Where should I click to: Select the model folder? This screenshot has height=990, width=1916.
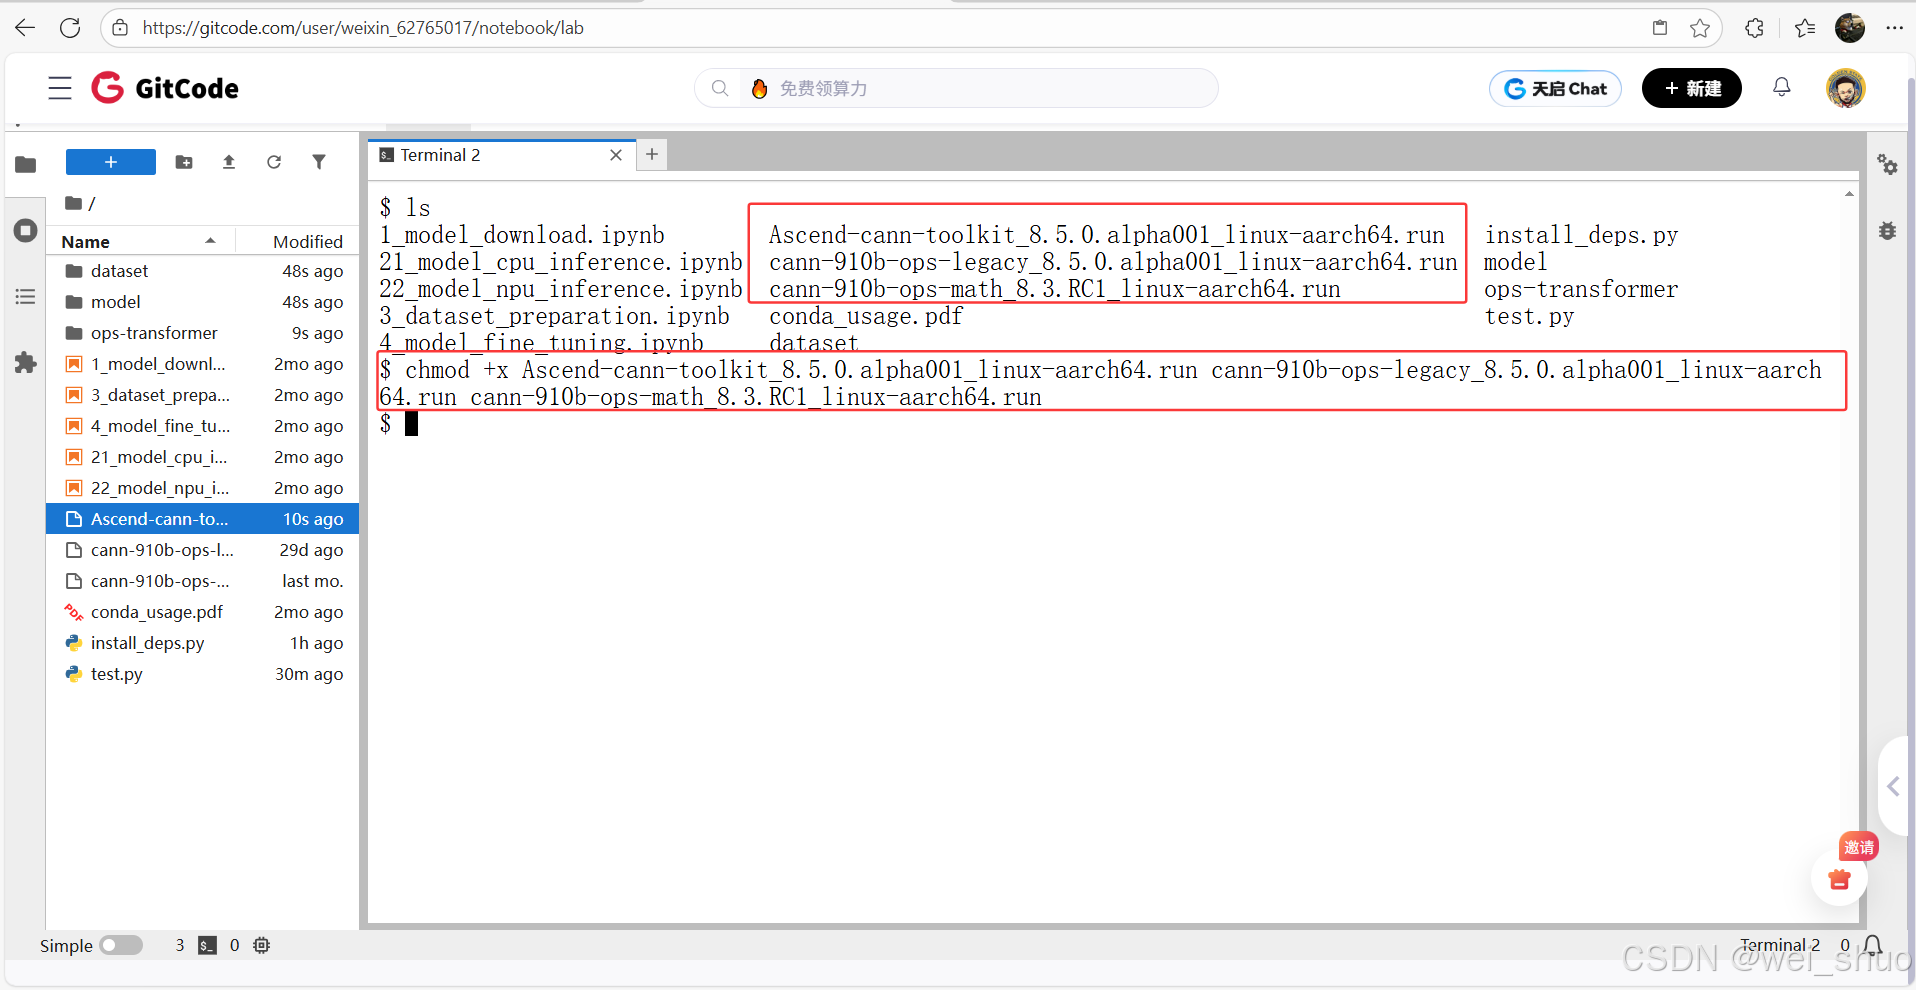pyautogui.click(x=203, y=302)
